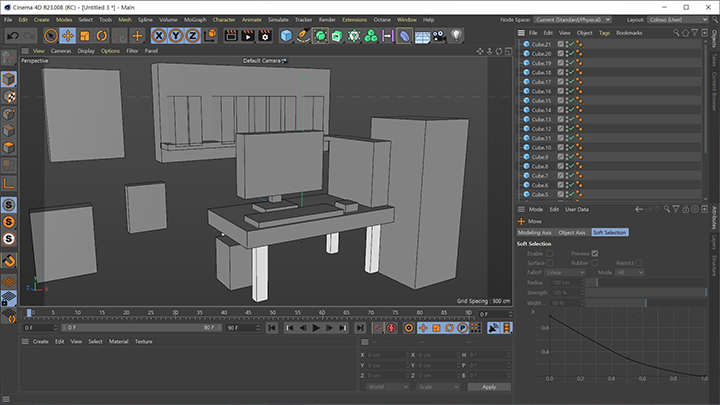Go to the end of animation
The height and width of the screenshot is (405, 720).
[x=360, y=328]
